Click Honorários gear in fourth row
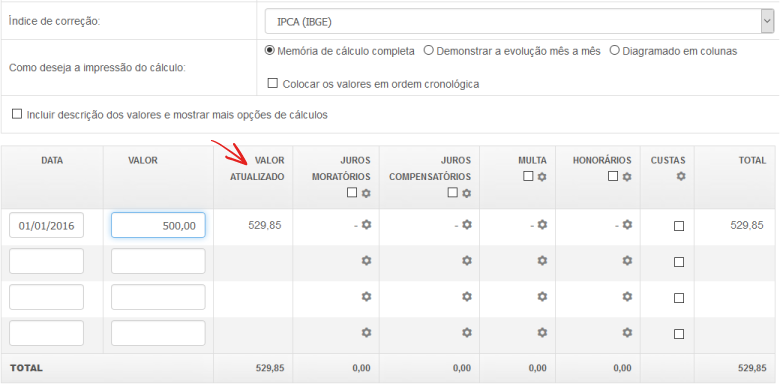Image resolution: width=780 pixels, height=387 pixels. 627,332
